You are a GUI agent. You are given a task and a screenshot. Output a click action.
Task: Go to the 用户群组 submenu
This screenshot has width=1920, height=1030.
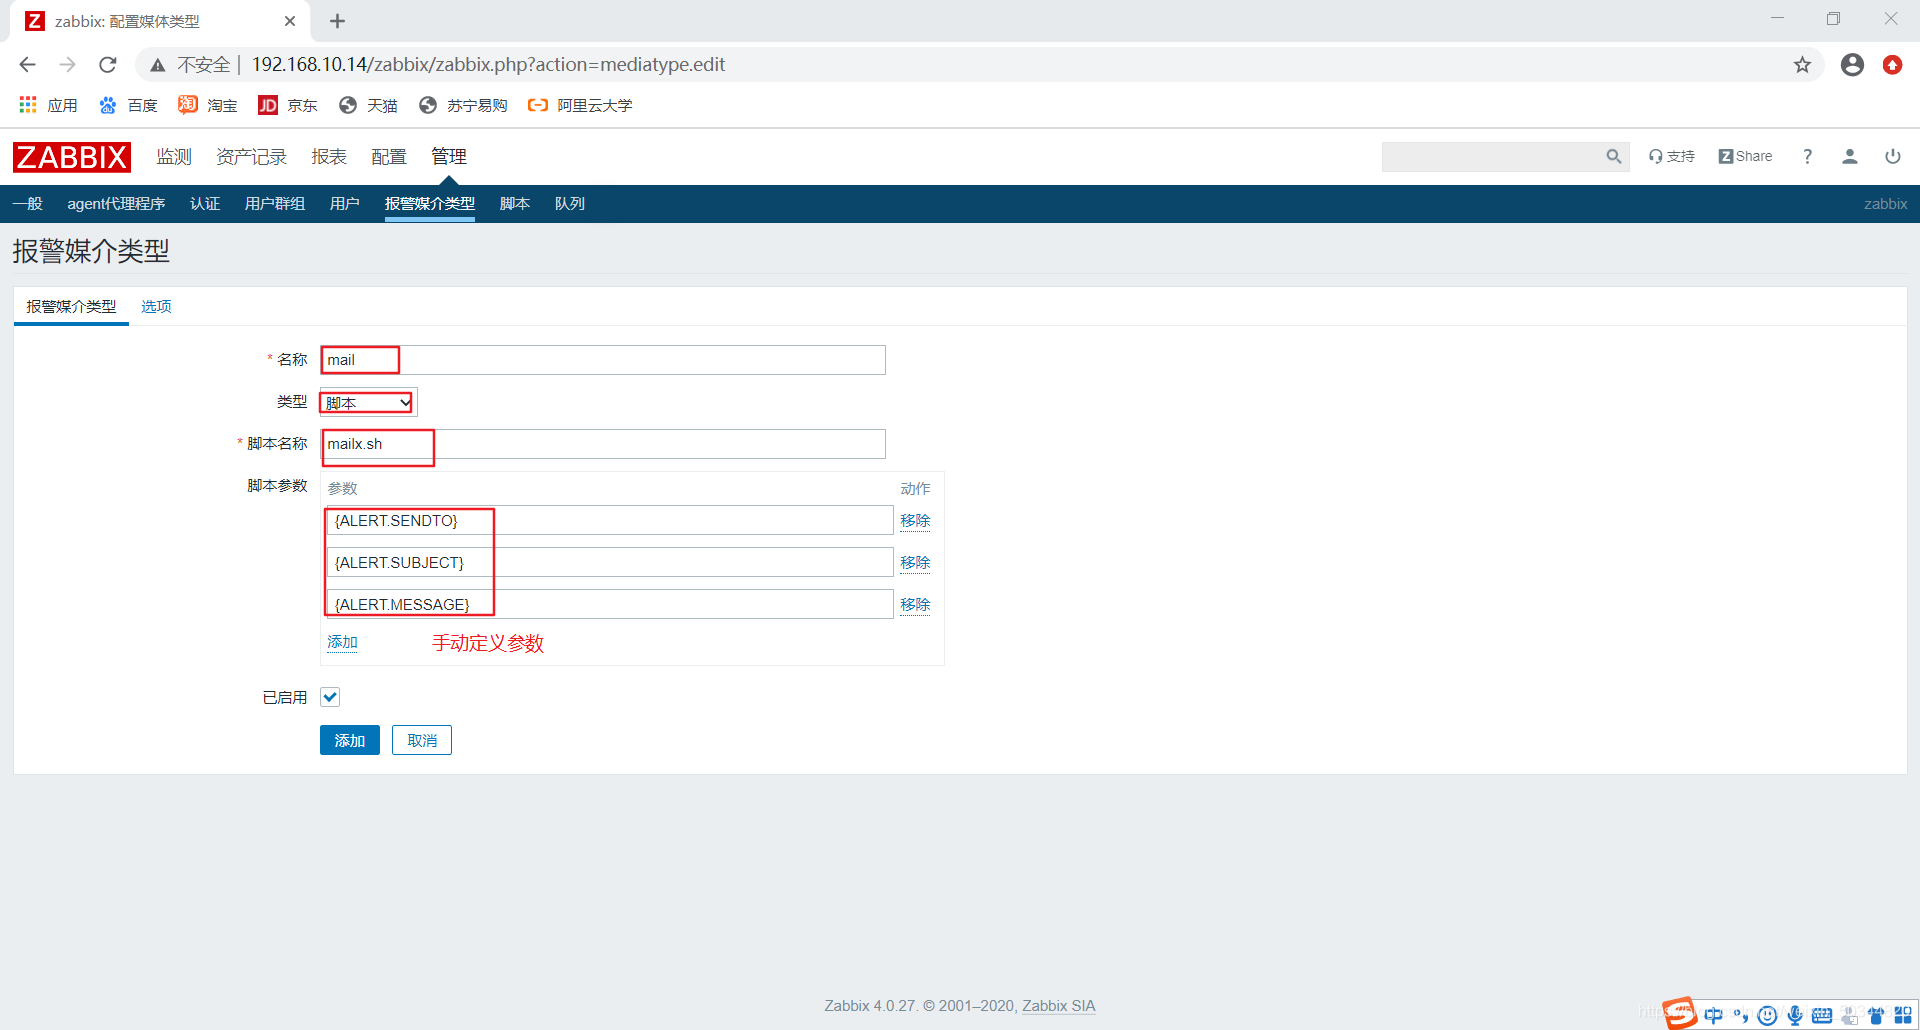[x=275, y=204]
